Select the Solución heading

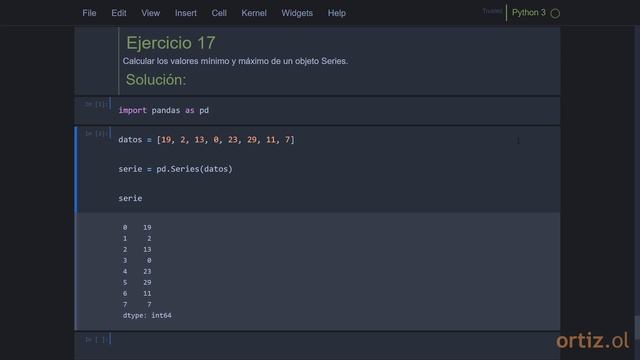pos(156,80)
